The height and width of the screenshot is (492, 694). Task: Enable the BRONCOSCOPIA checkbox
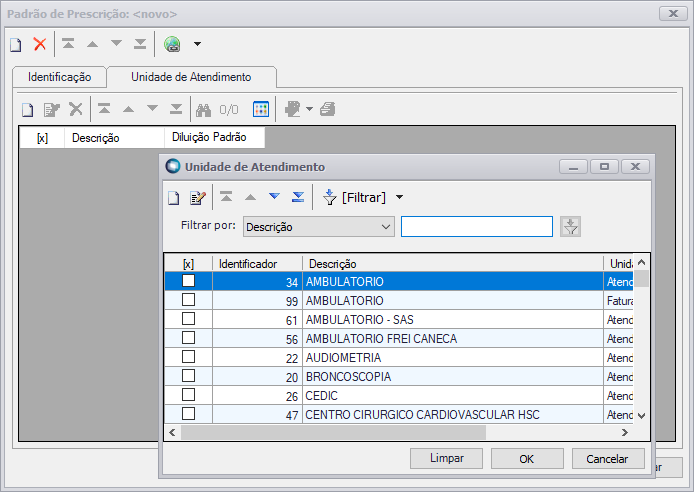click(x=189, y=376)
